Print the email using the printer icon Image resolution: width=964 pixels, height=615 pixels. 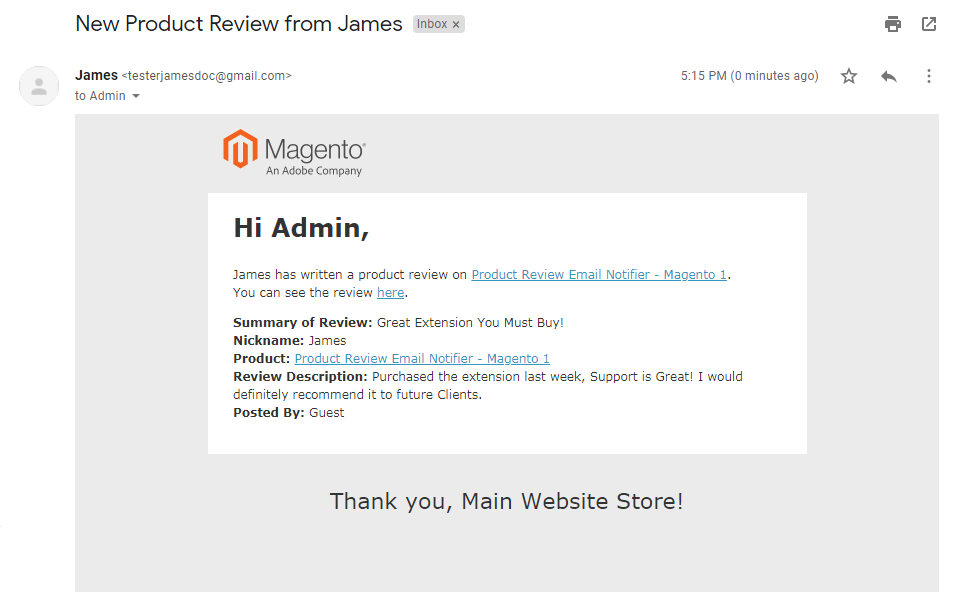(893, 24)
